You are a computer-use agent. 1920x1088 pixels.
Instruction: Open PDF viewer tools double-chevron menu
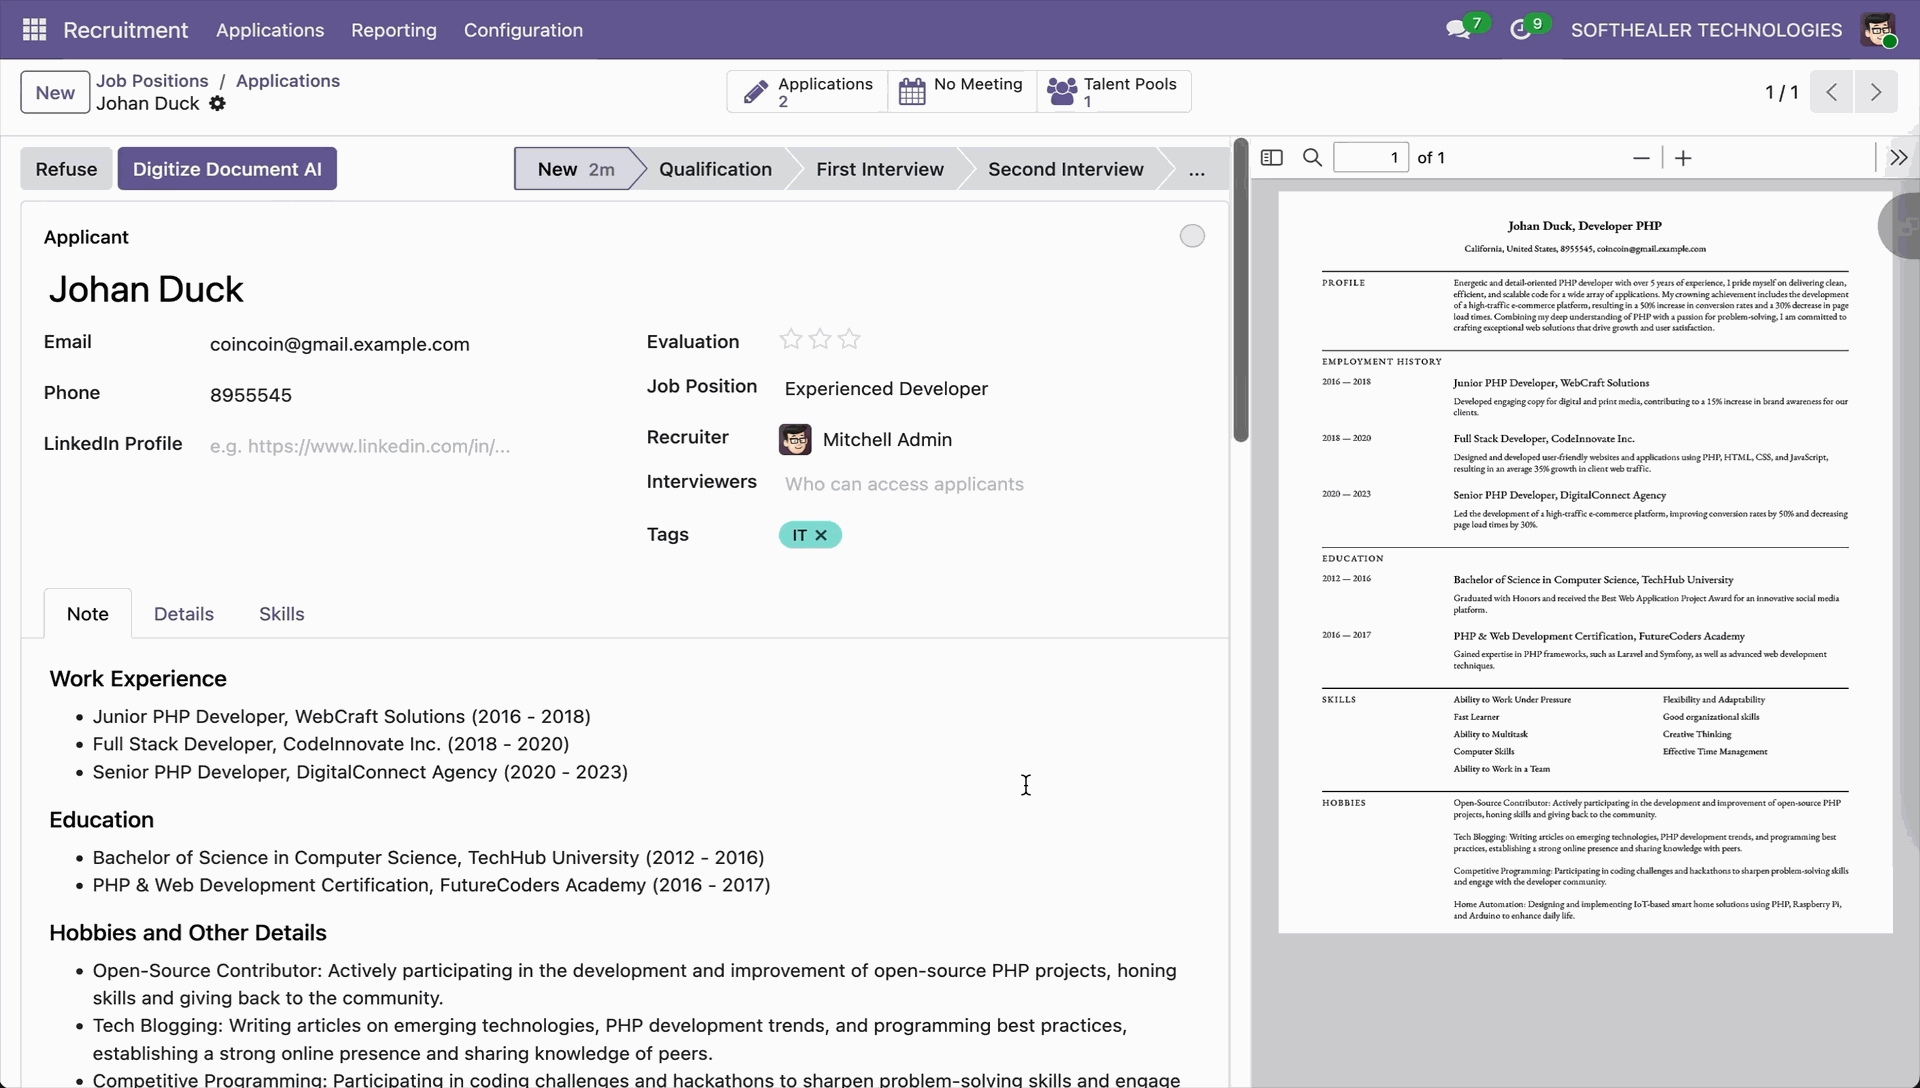click(x=1898, y=158)
